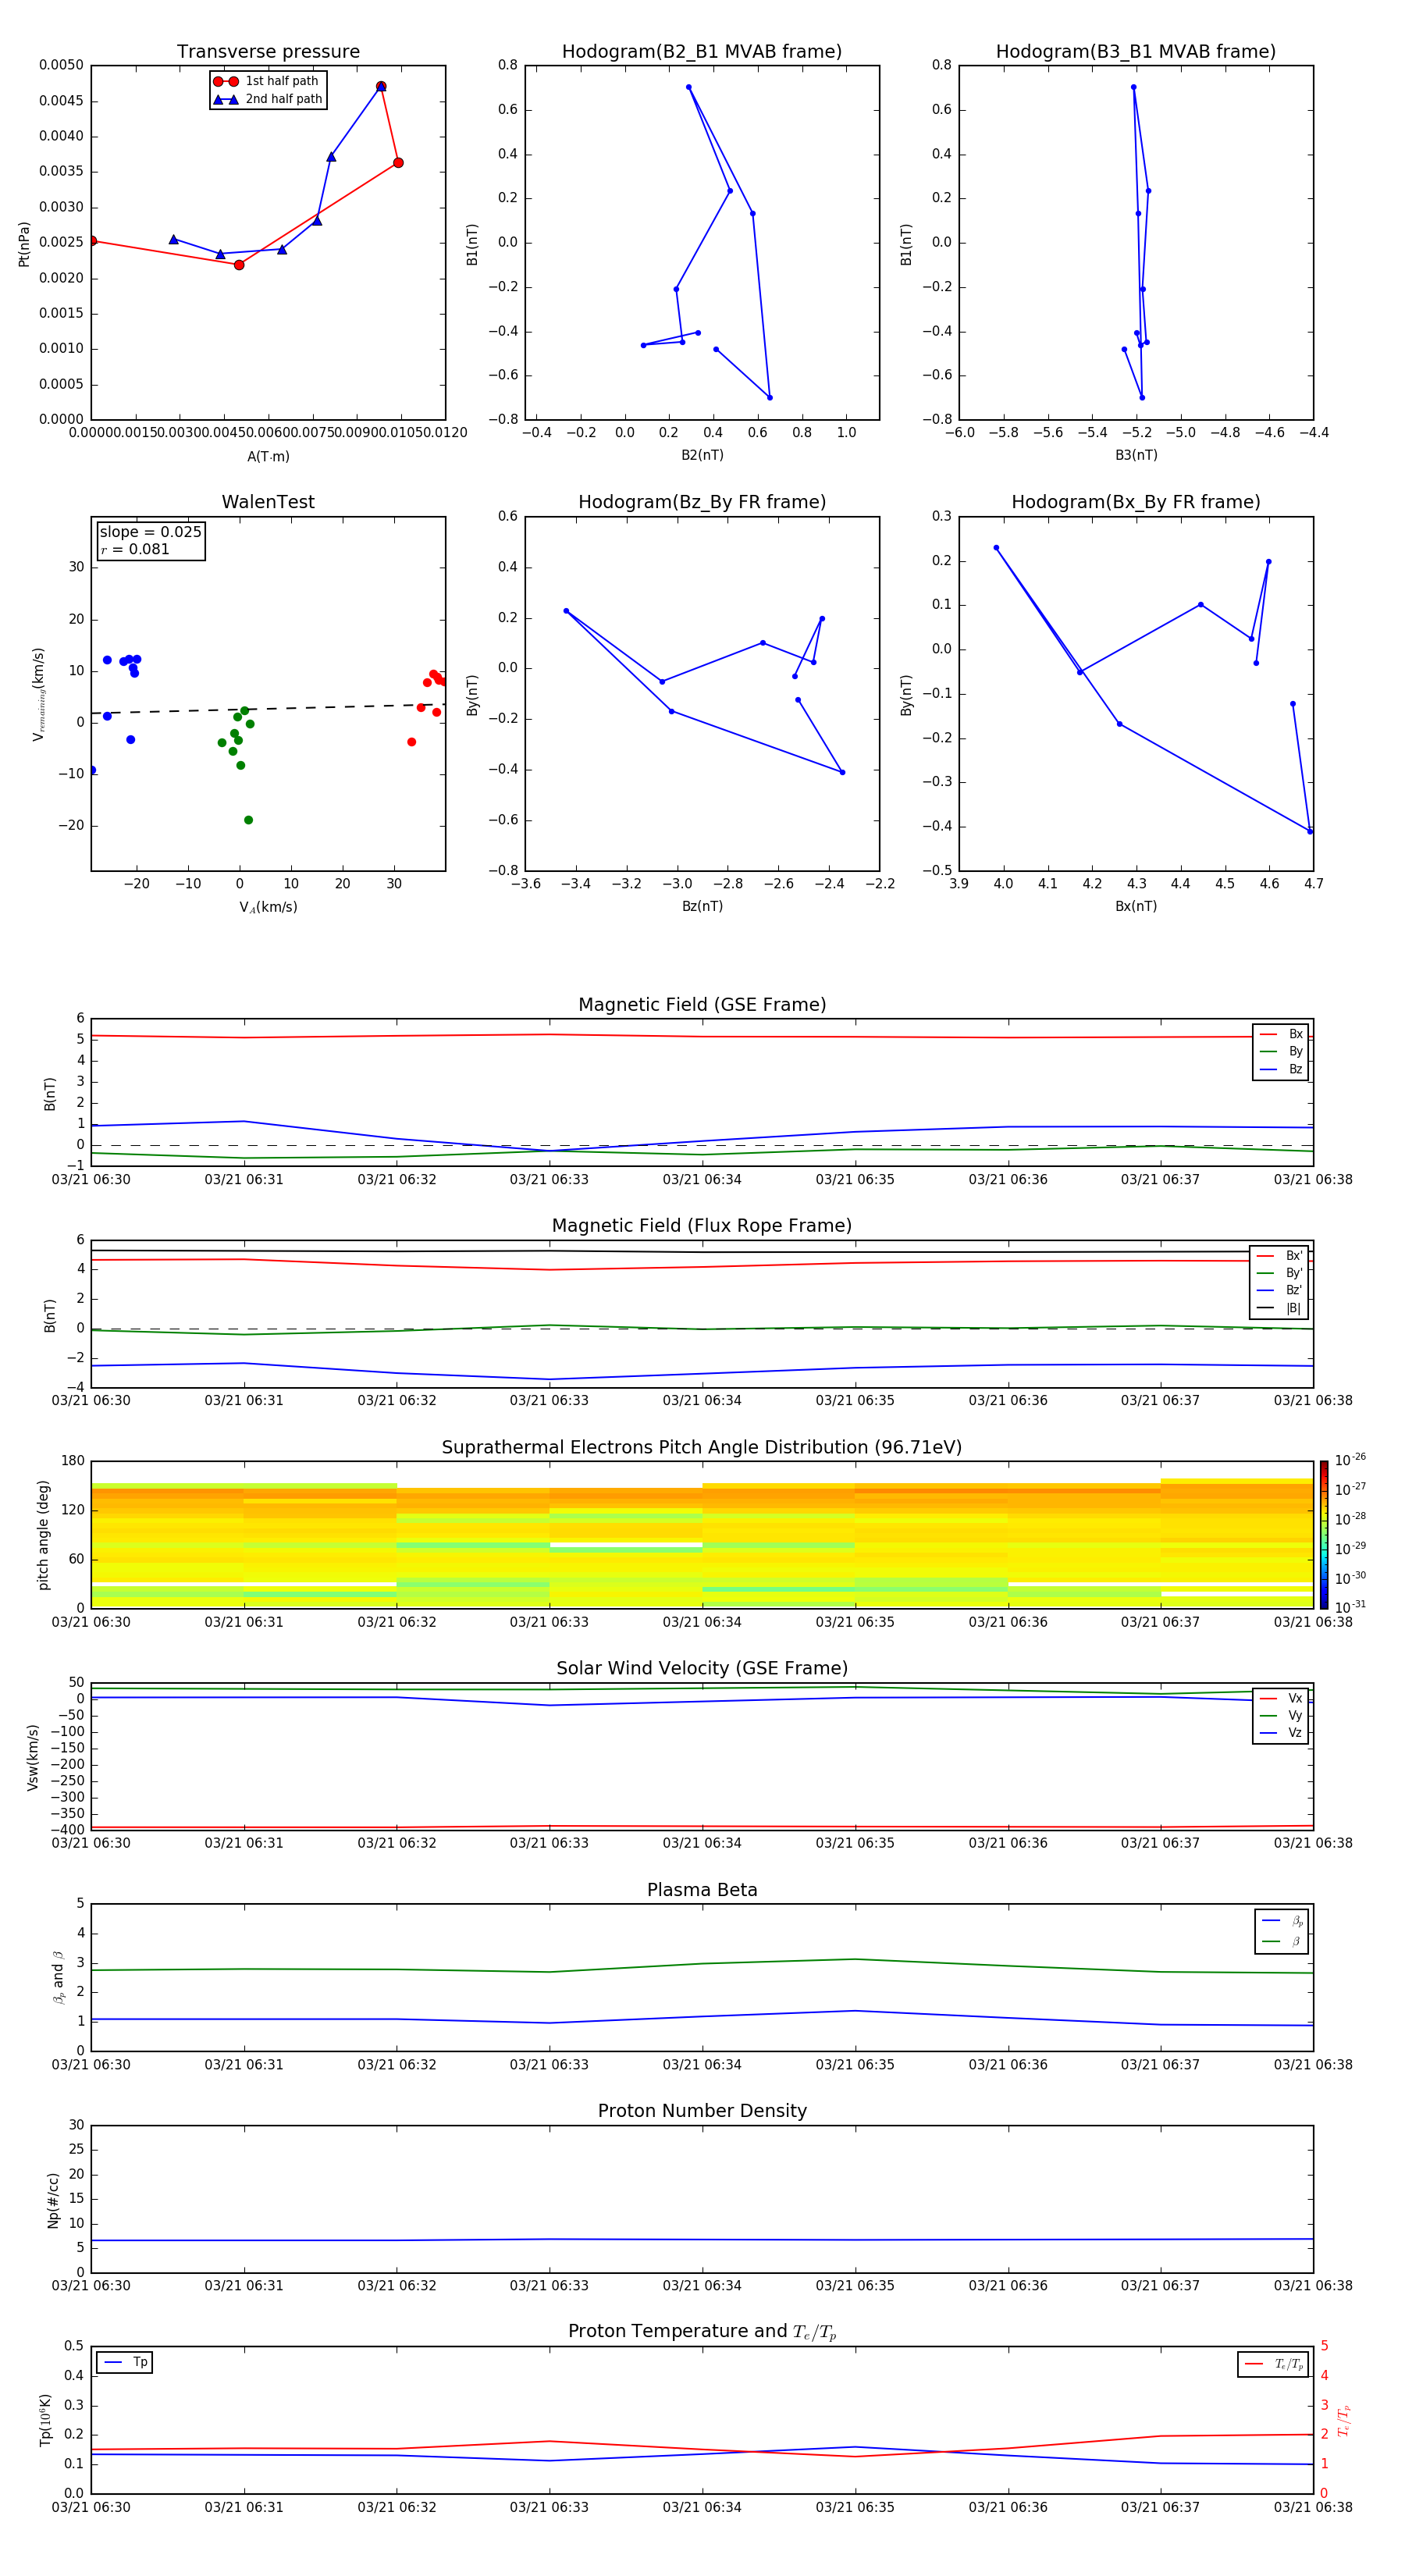Click the 'V_remaining(km/s)' y-axis label
Image resolution: width=1405 pixels, height=2576 pixels.
[38, 694]
